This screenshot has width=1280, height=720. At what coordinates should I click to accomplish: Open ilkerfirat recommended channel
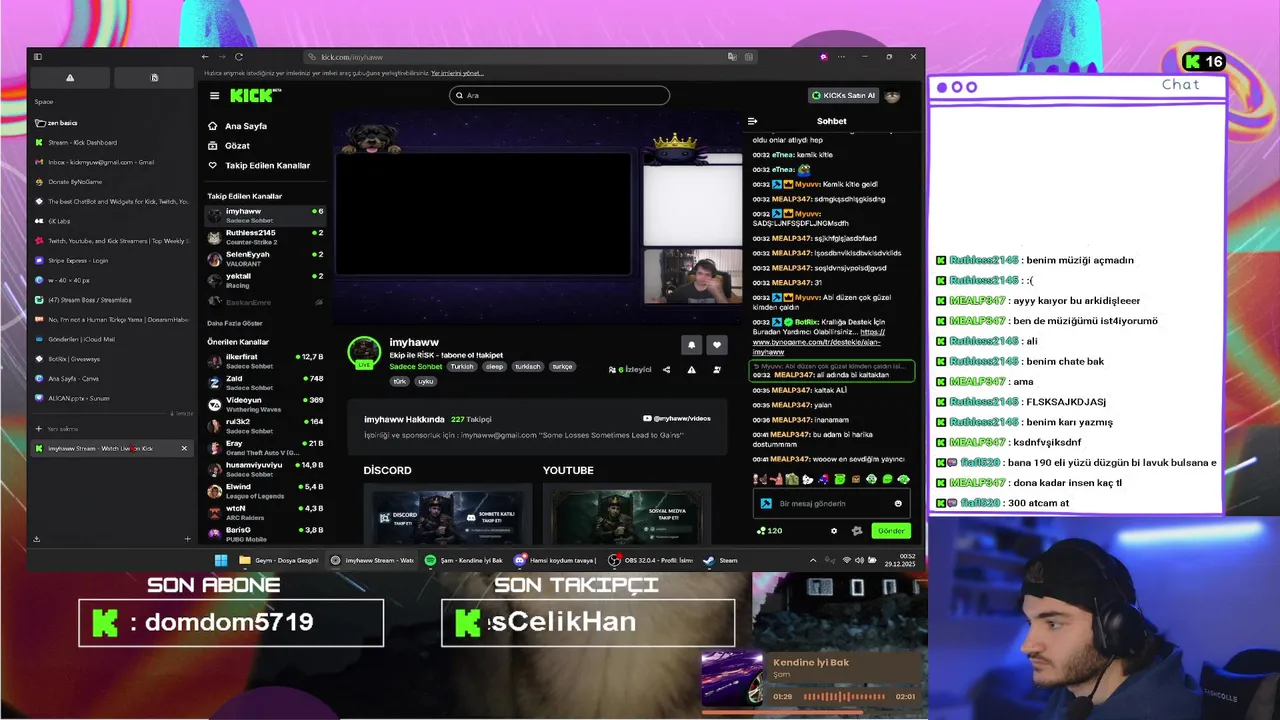[x=265, y=360]
